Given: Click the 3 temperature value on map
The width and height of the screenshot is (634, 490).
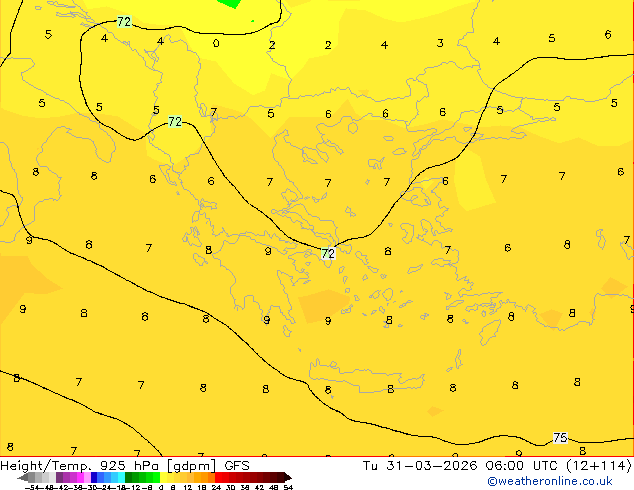Looking at the screenshot, I should pyautogui.click(x=440, y=43).
